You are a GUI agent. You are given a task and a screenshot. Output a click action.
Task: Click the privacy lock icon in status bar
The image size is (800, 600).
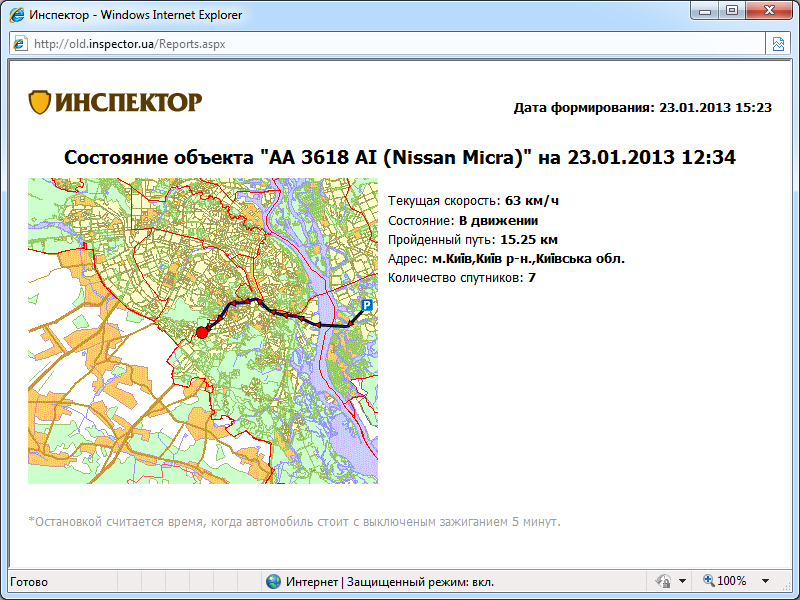(663, 581)
